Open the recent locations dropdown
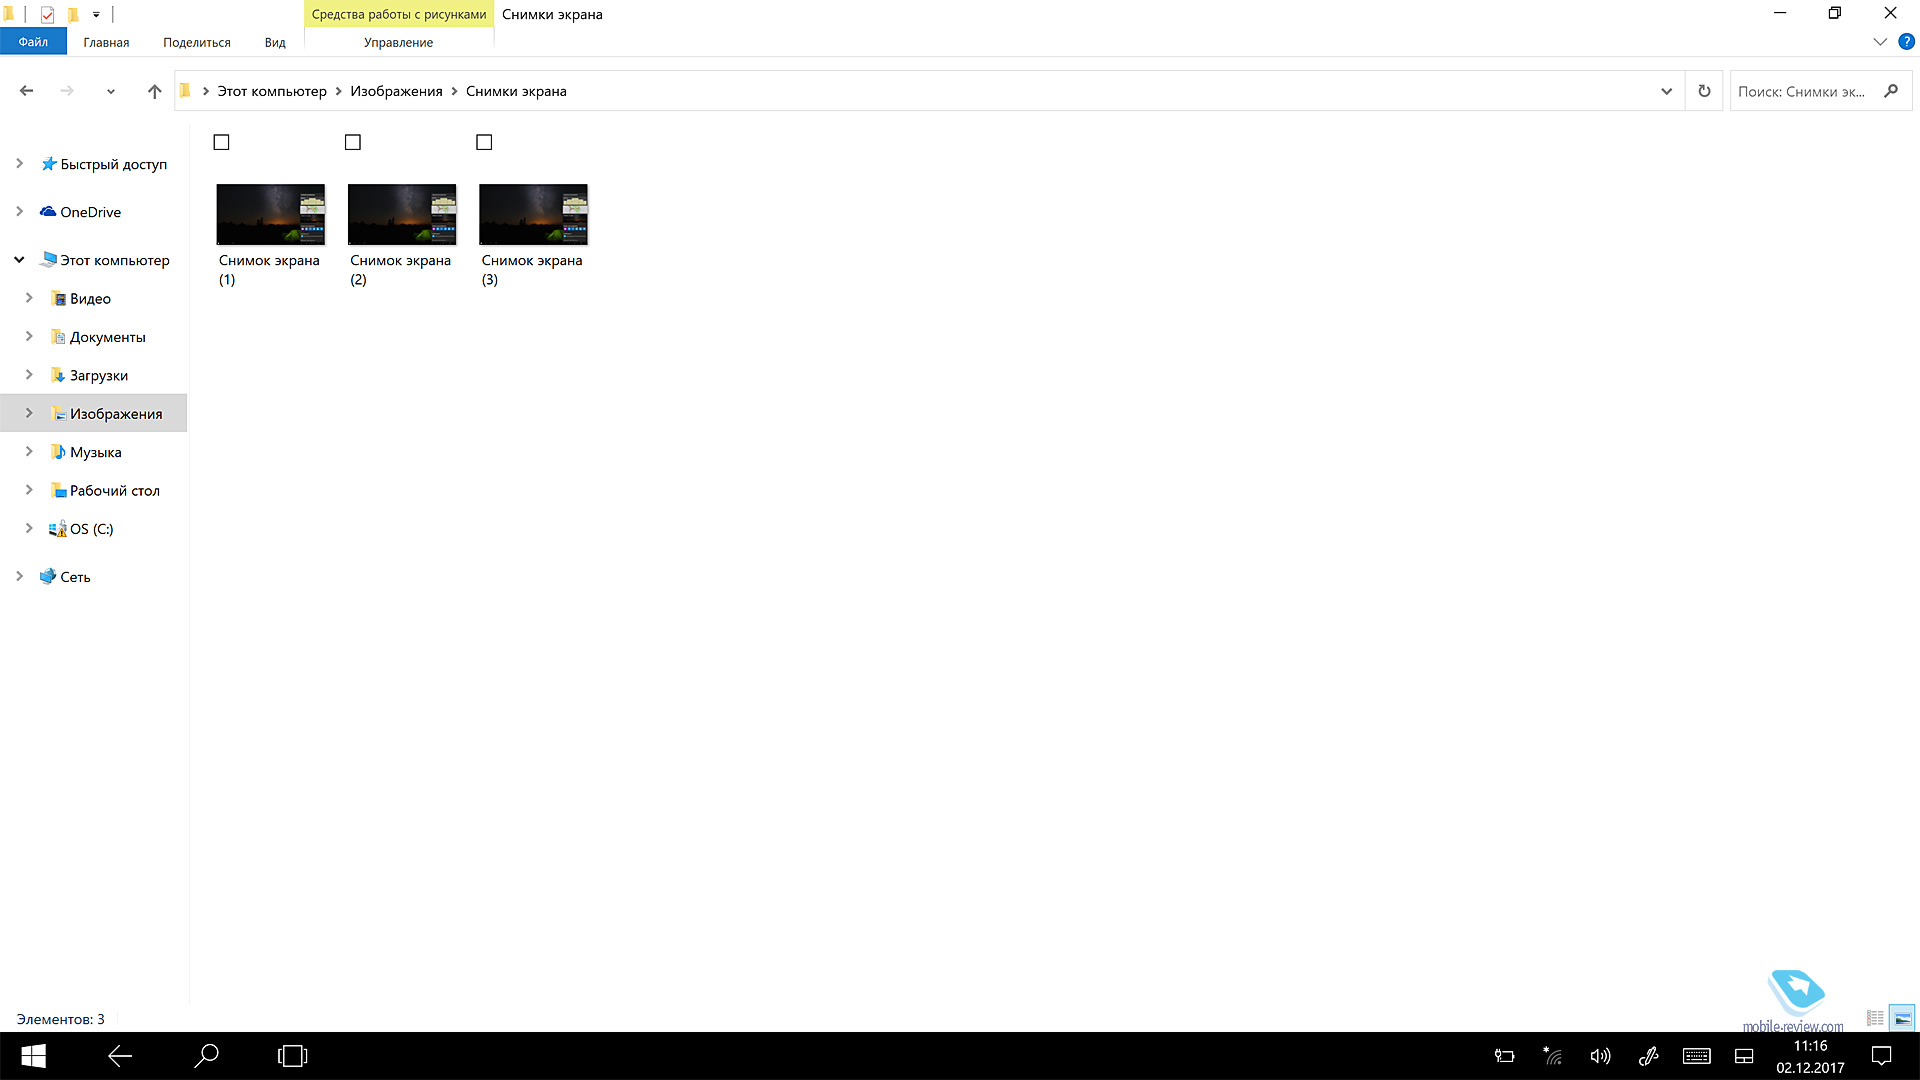The image size is (1920, 1080). pyautogui.click(x=110, y=91)
